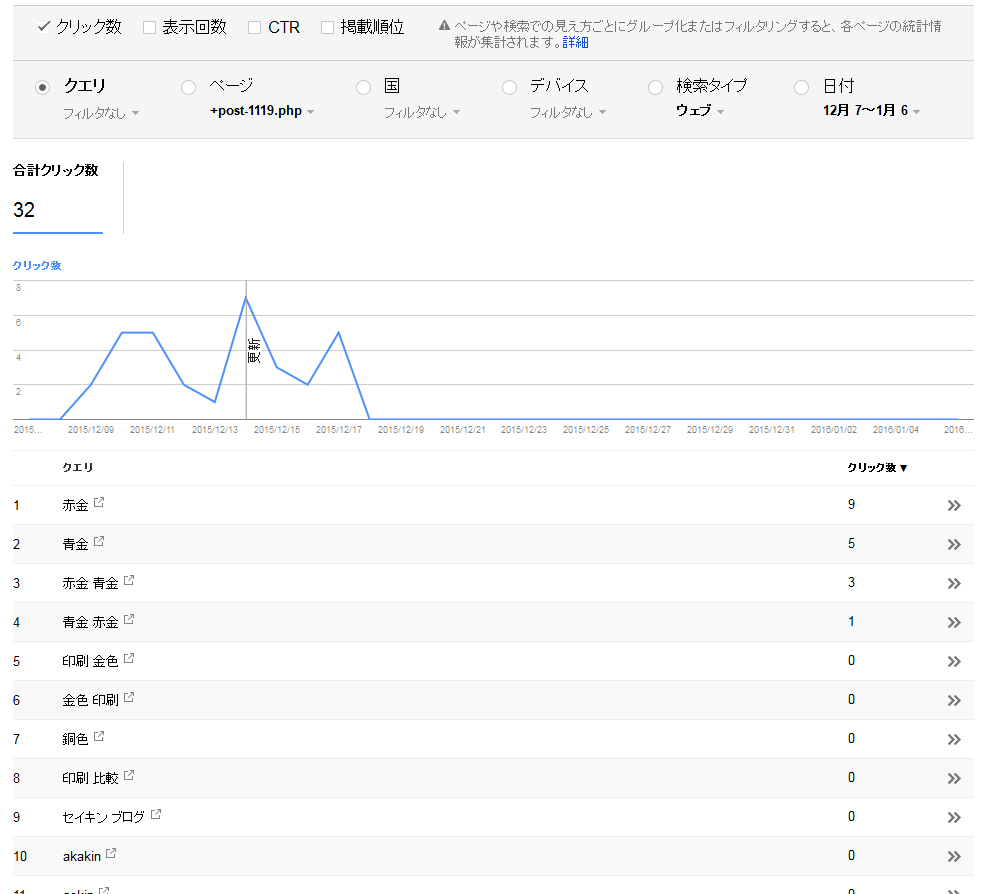Click external link icon beside "青金"
The width and height of the screenshot is (986, 894).
pos(97,543)
